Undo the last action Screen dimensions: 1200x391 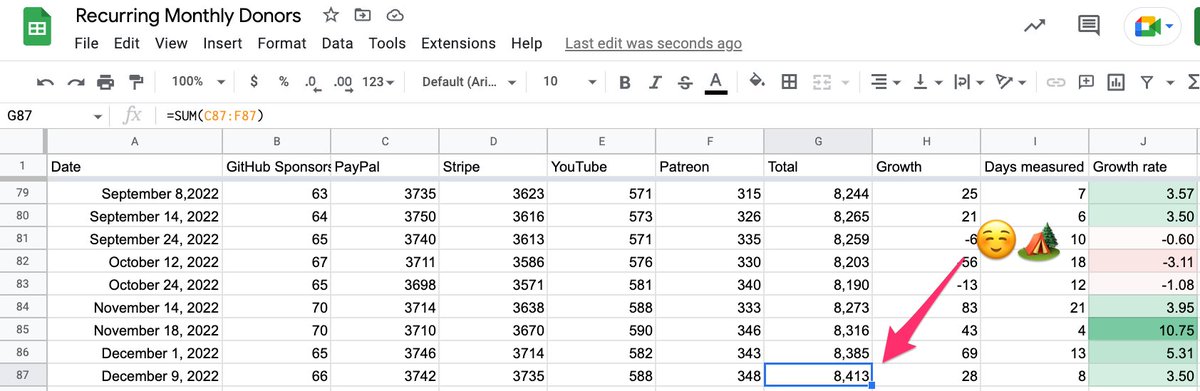tap(45, 82)
